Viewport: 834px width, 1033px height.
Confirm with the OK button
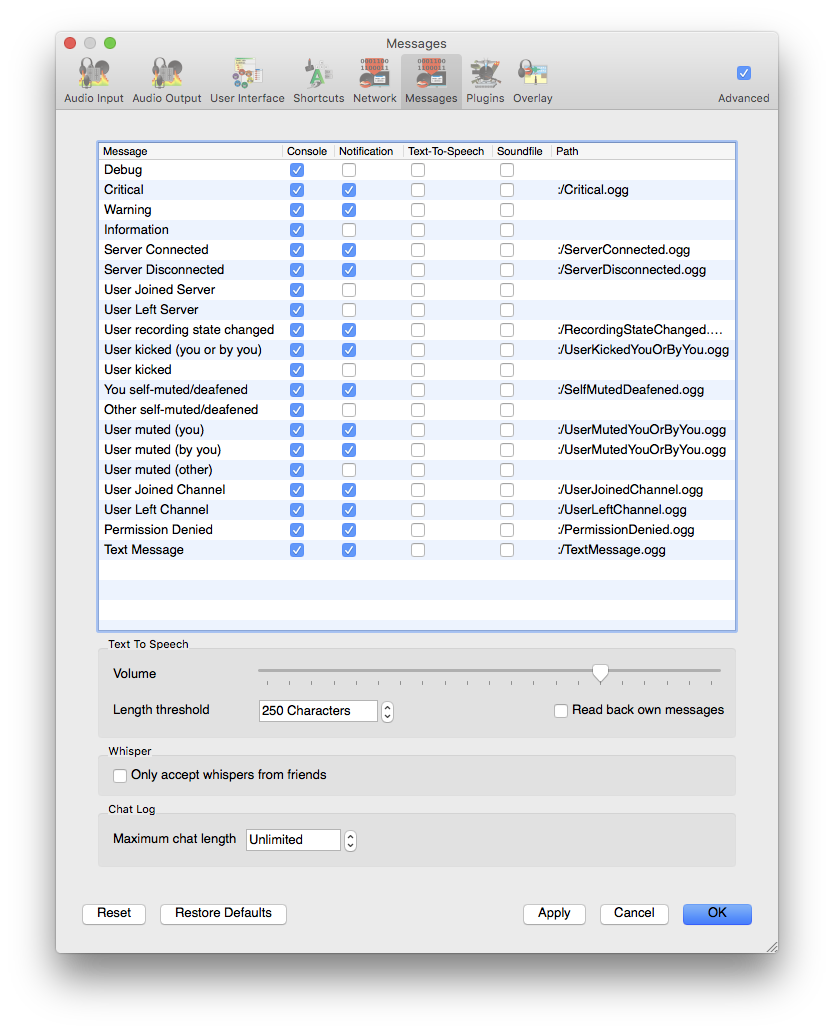pos(717,913)
